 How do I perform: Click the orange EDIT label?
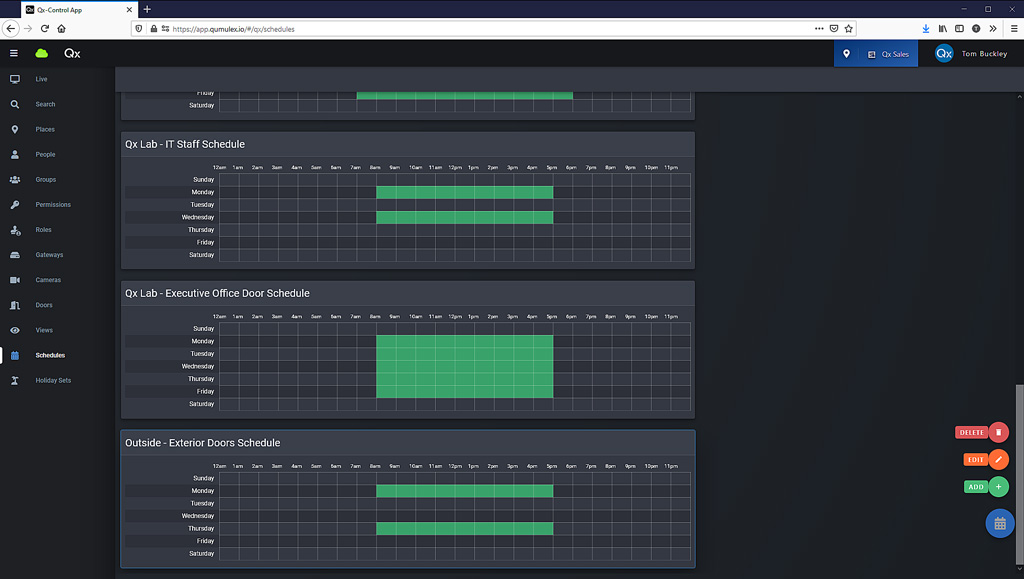976,460
